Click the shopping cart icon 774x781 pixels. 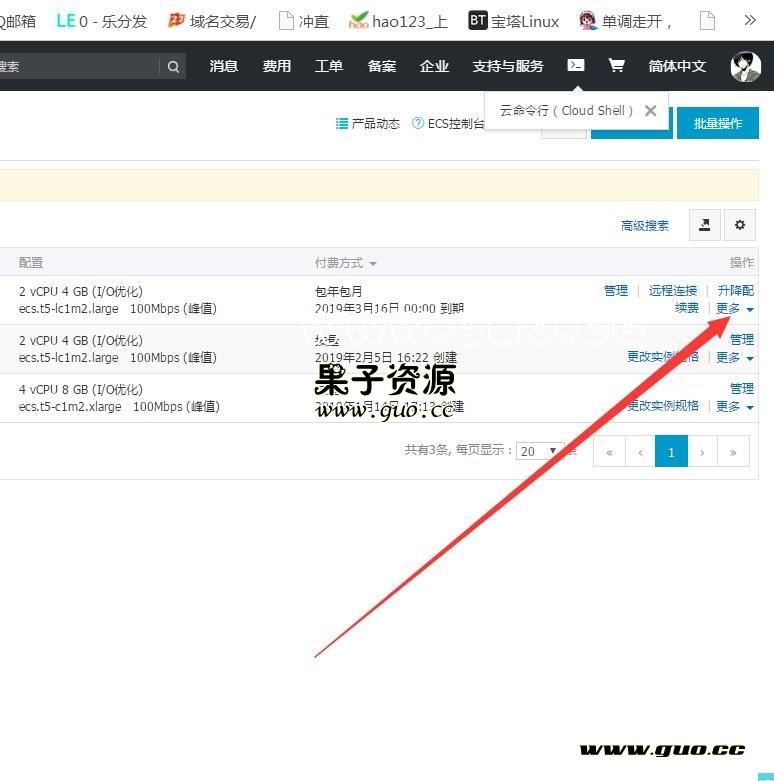617,65
